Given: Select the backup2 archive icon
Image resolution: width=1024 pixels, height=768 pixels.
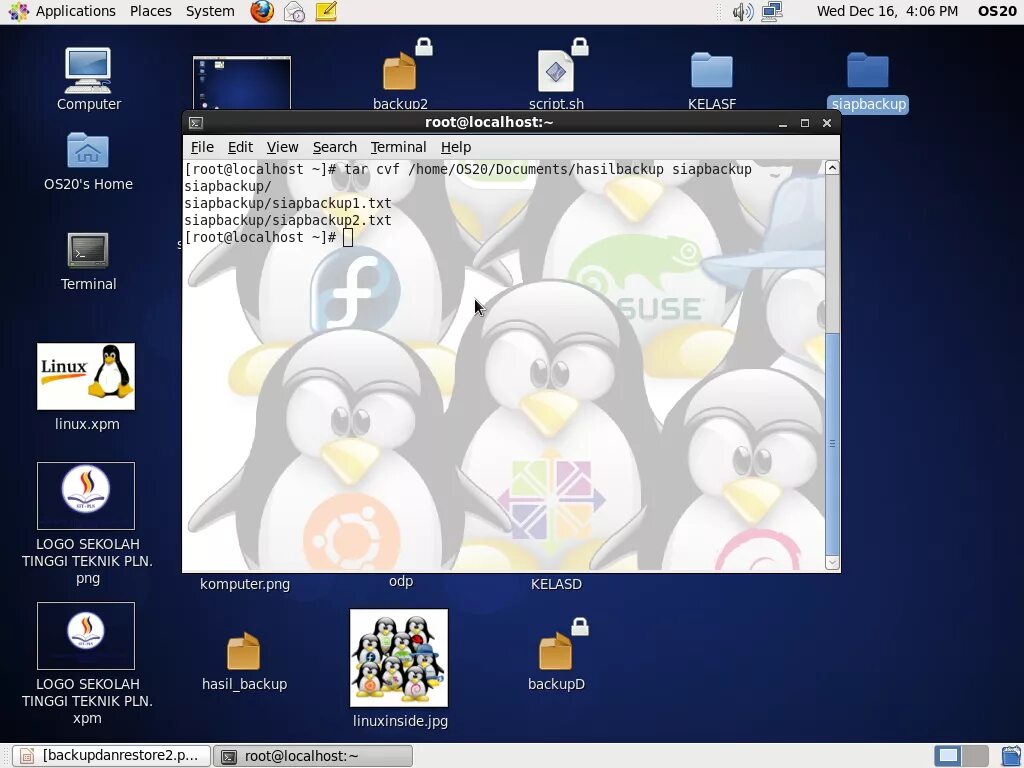Looking at the screenshot, I should coord(400,71).
